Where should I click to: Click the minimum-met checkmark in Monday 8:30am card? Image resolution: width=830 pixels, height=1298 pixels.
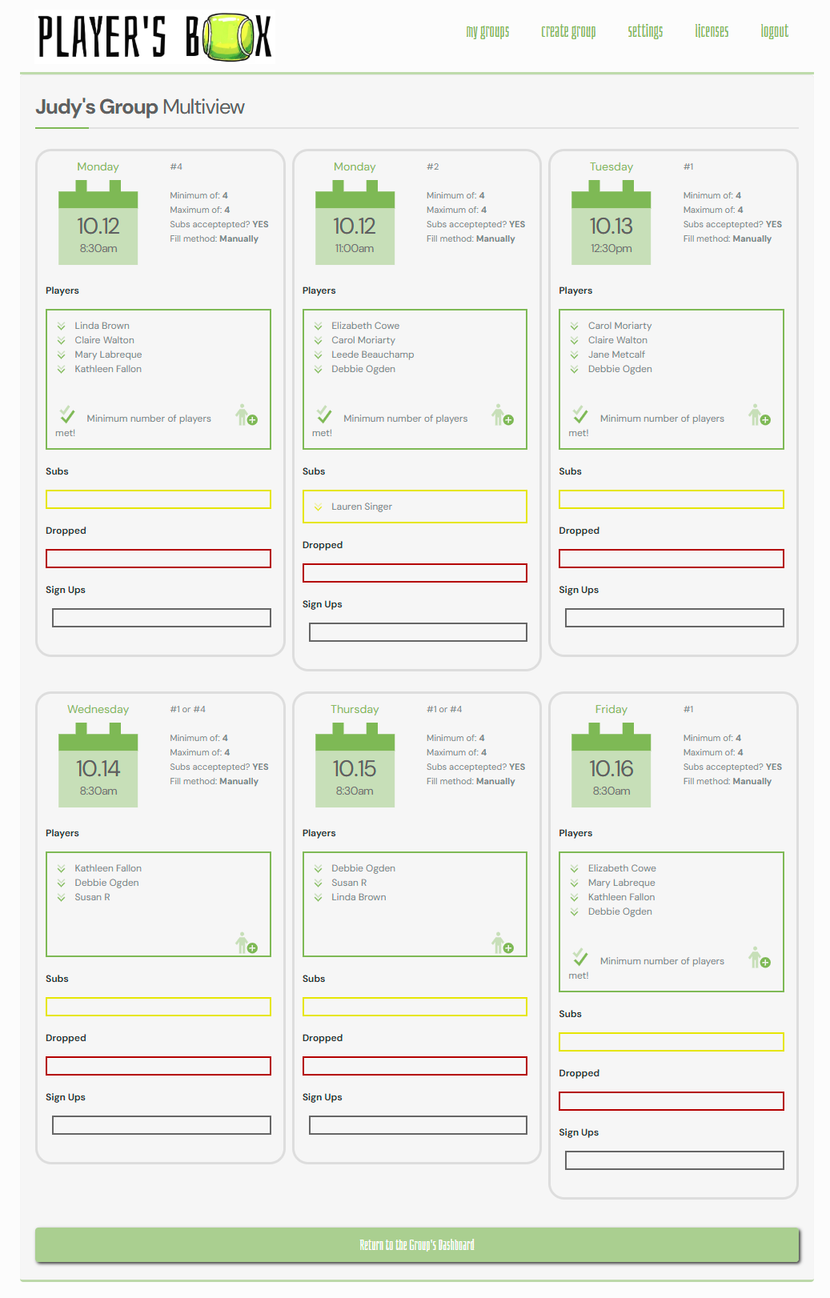pyautogui.click(x=67, y=414)
